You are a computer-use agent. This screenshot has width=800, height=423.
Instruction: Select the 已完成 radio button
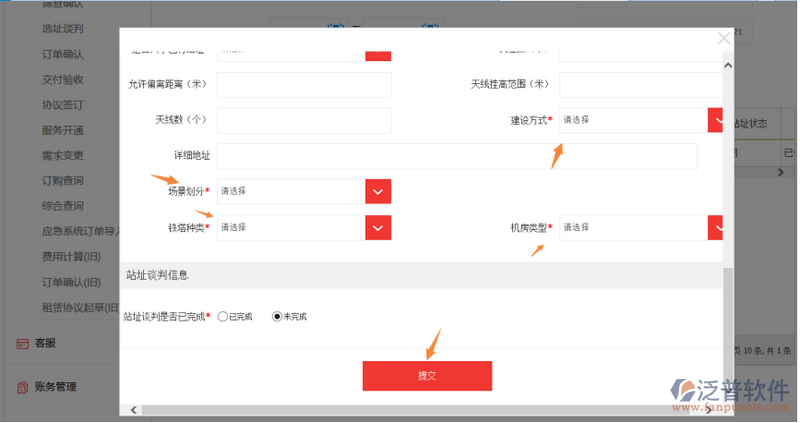(x=223, y=316)
